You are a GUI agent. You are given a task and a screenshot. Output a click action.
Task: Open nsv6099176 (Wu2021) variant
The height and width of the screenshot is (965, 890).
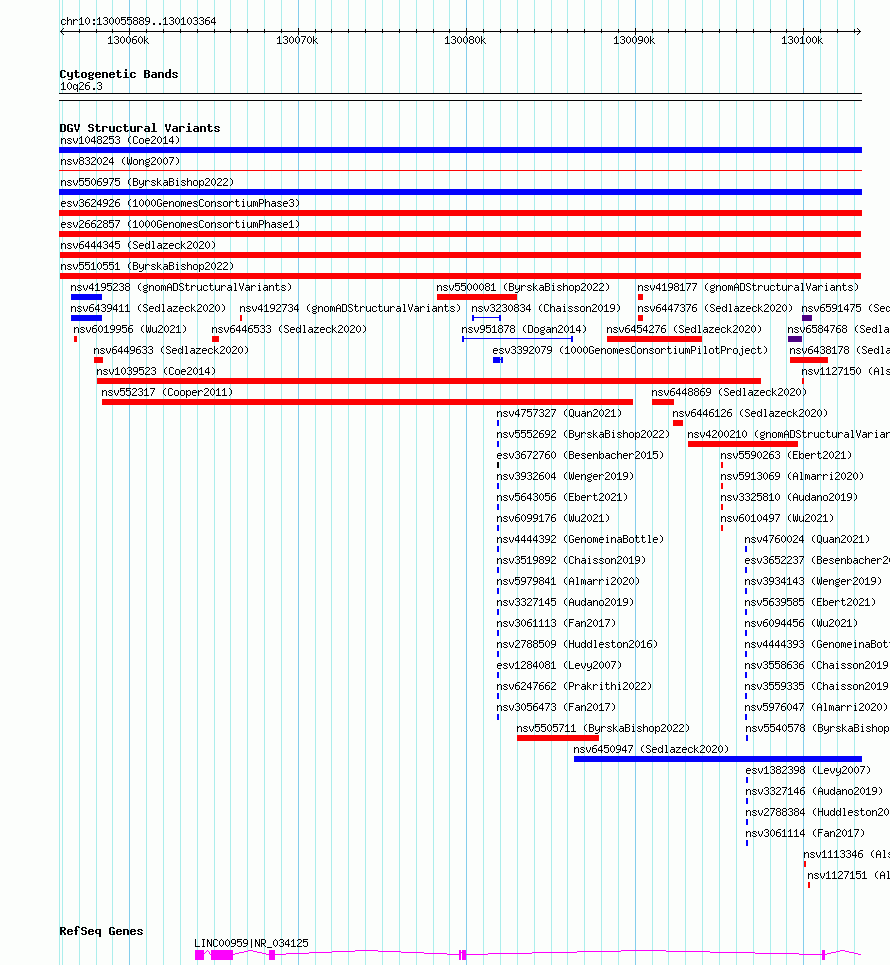[x=553, y=518]
